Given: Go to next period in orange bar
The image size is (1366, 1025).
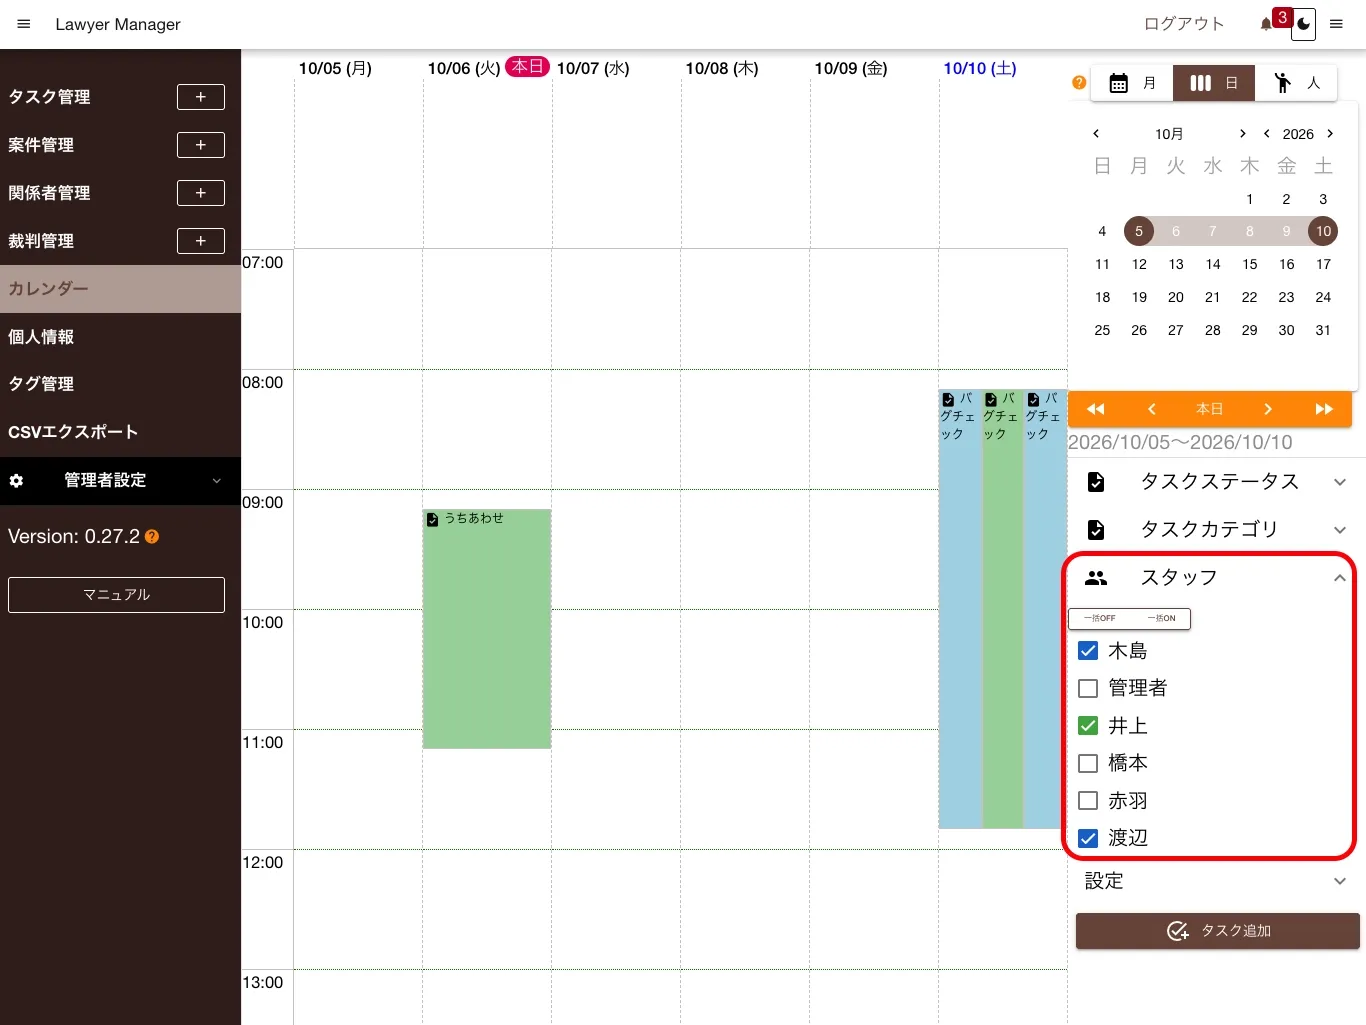Looking at the screenshot, I should tap(1268, 409).
